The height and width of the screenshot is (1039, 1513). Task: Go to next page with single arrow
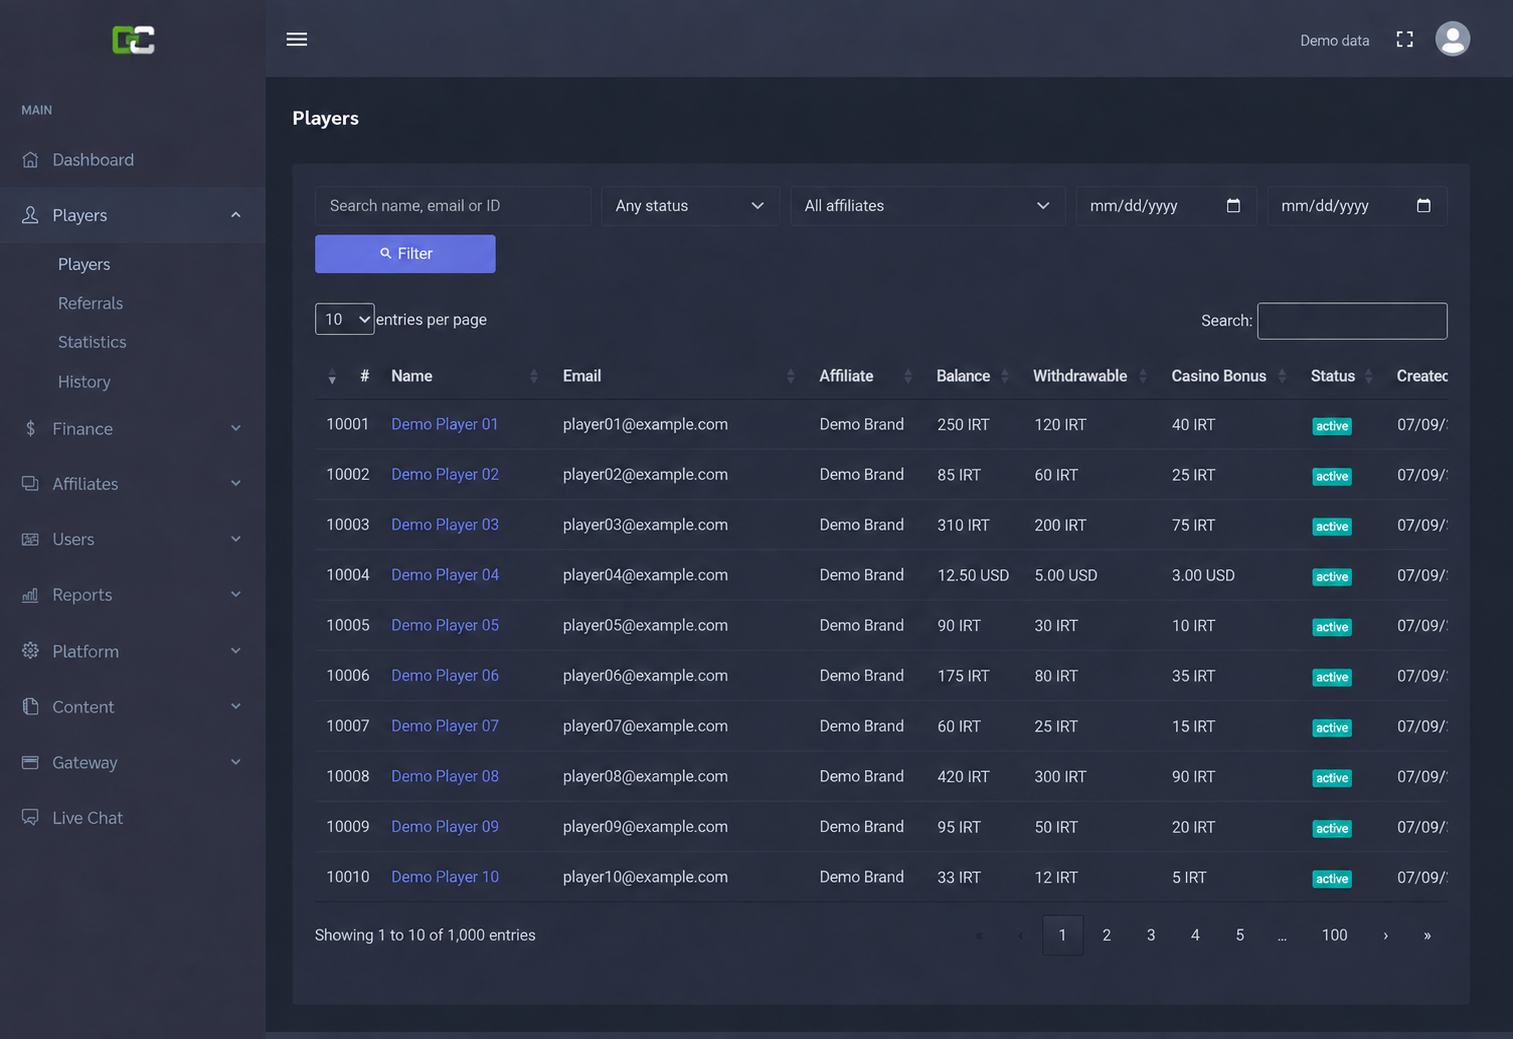point(1386,936)
